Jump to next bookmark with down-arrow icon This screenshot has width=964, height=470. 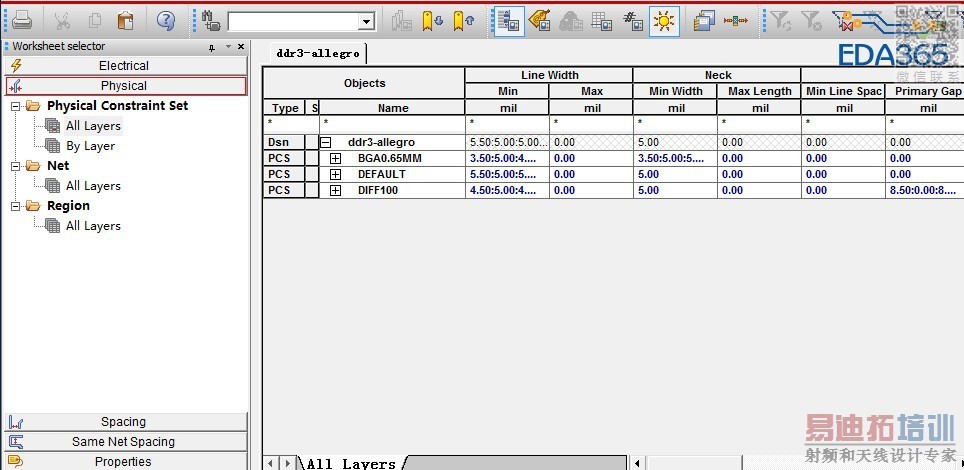432,21
